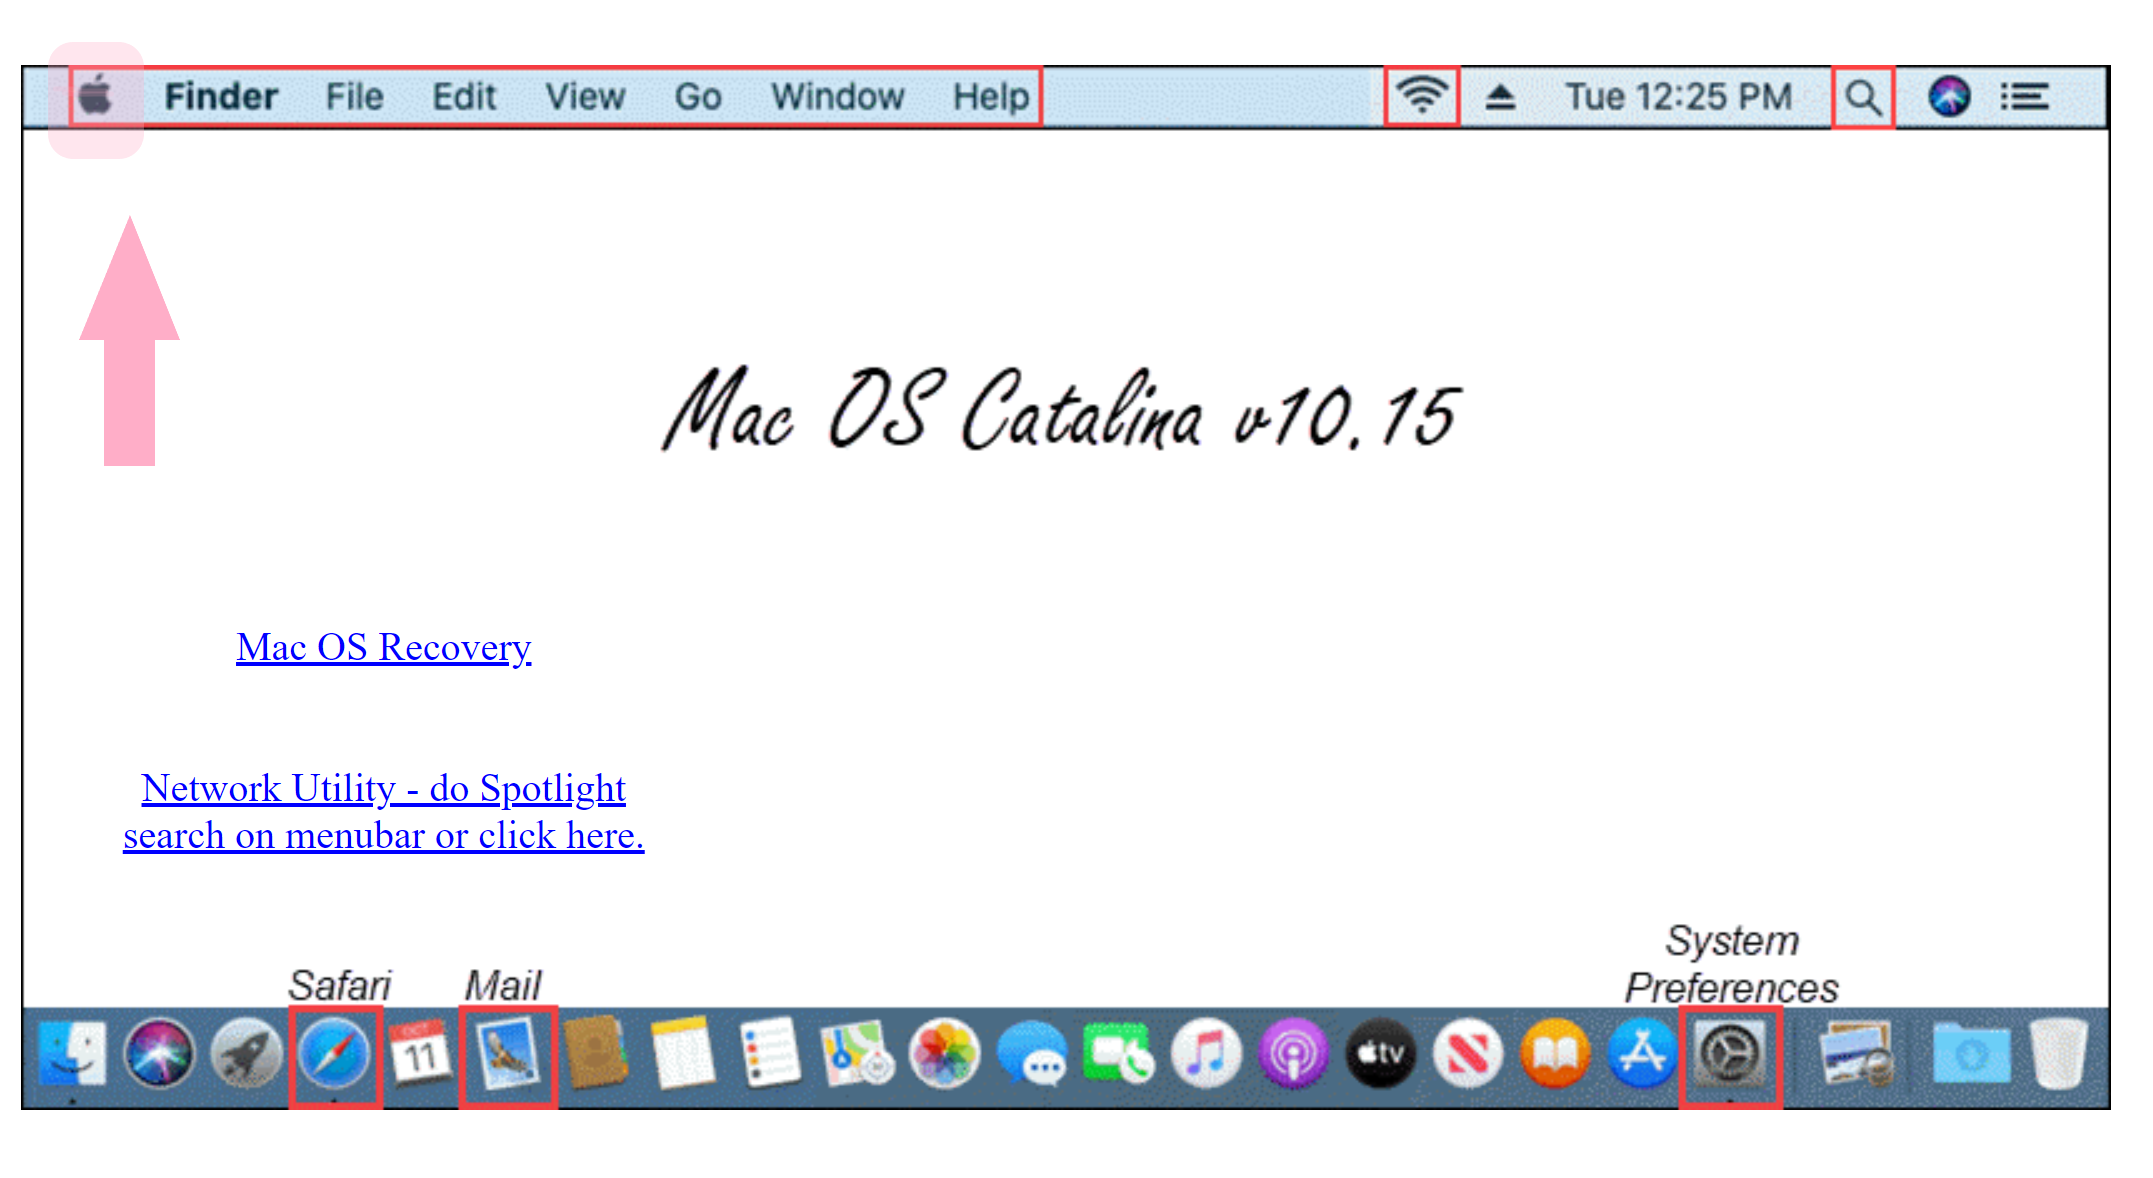Open the View menu
The height and width of the screenshot is (1178, 2153).
pos(585,97)
